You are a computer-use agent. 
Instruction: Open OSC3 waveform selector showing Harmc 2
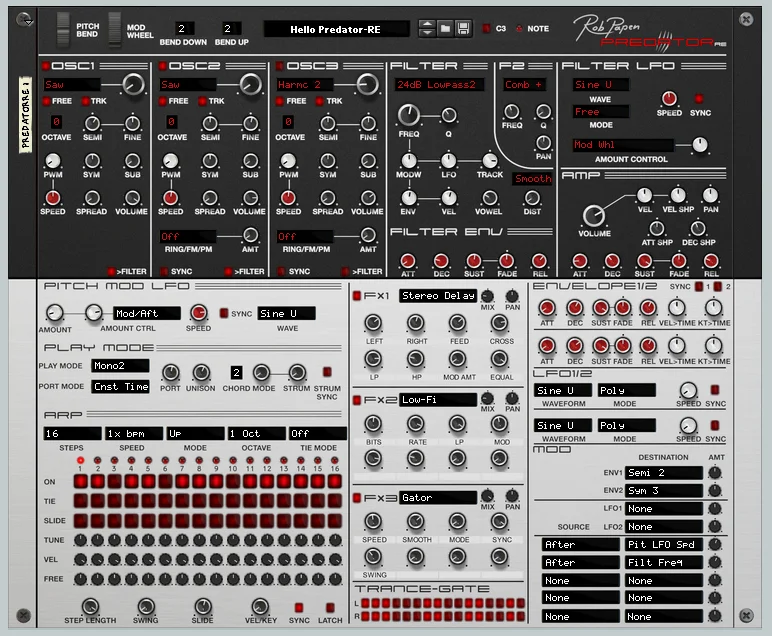[x=305, y=85]
